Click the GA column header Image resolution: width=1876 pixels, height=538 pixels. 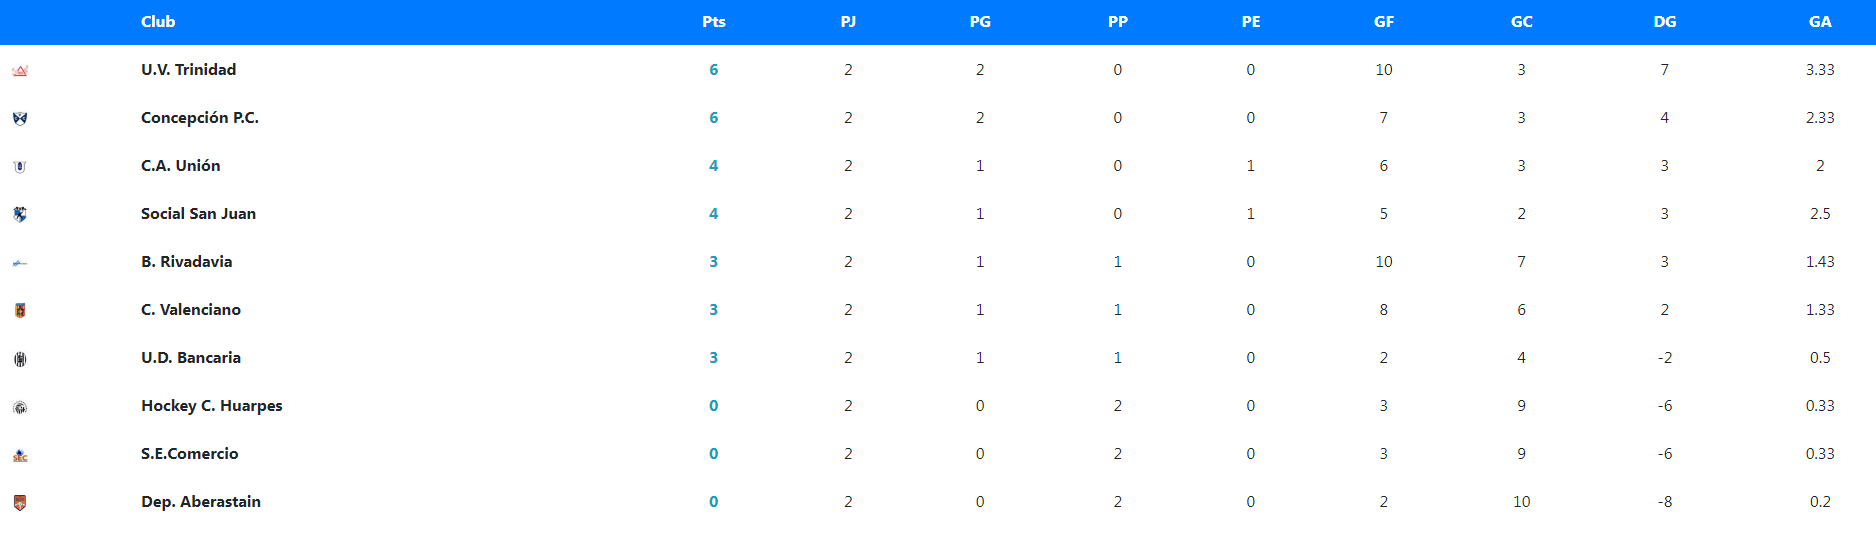pos(1819,22)
